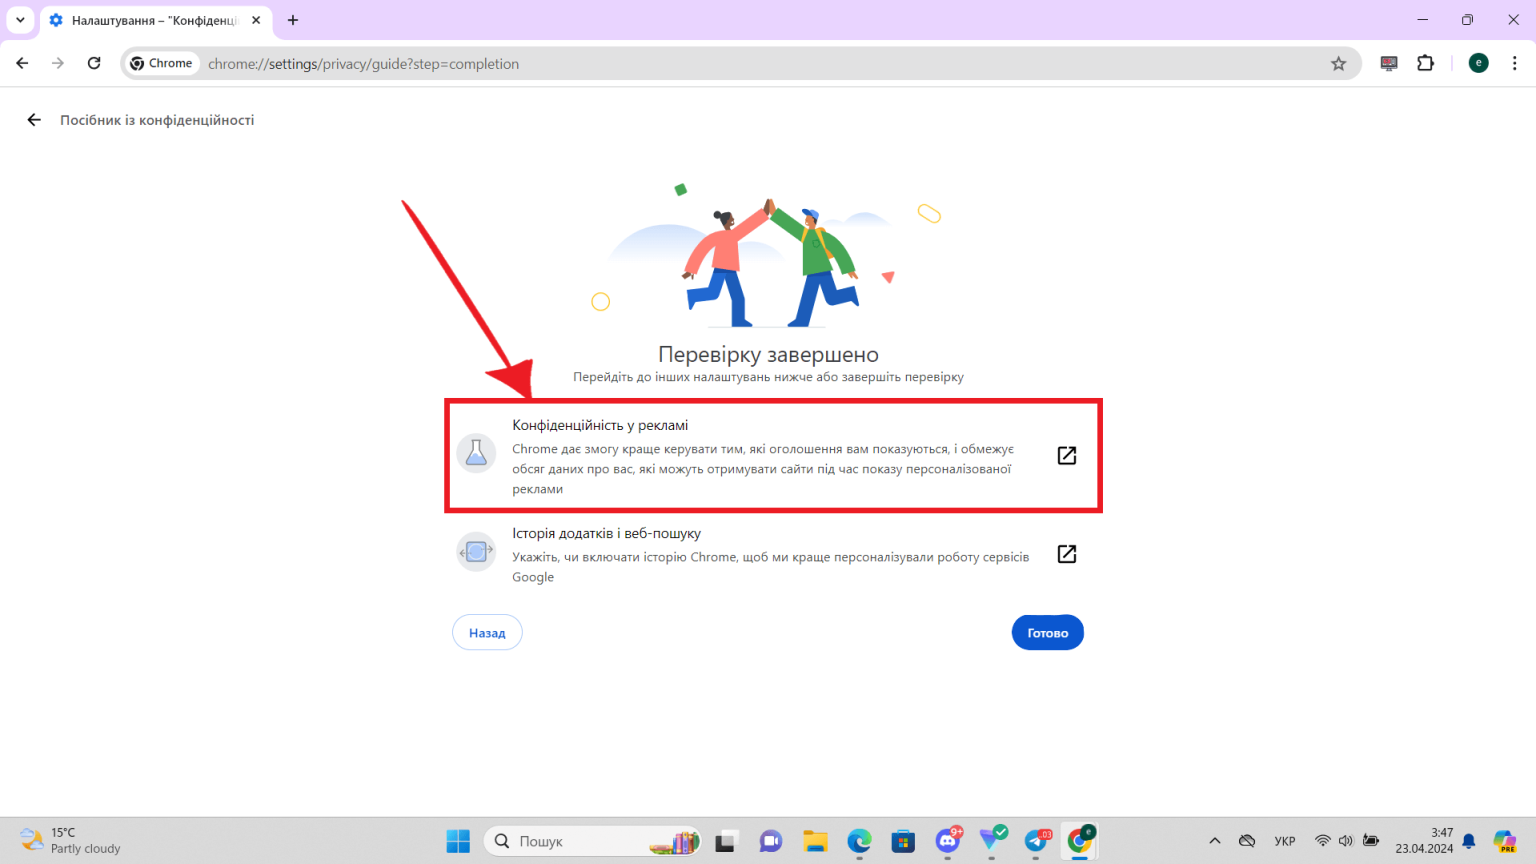Click the Chrome profile avatar

click(1478, 62)
